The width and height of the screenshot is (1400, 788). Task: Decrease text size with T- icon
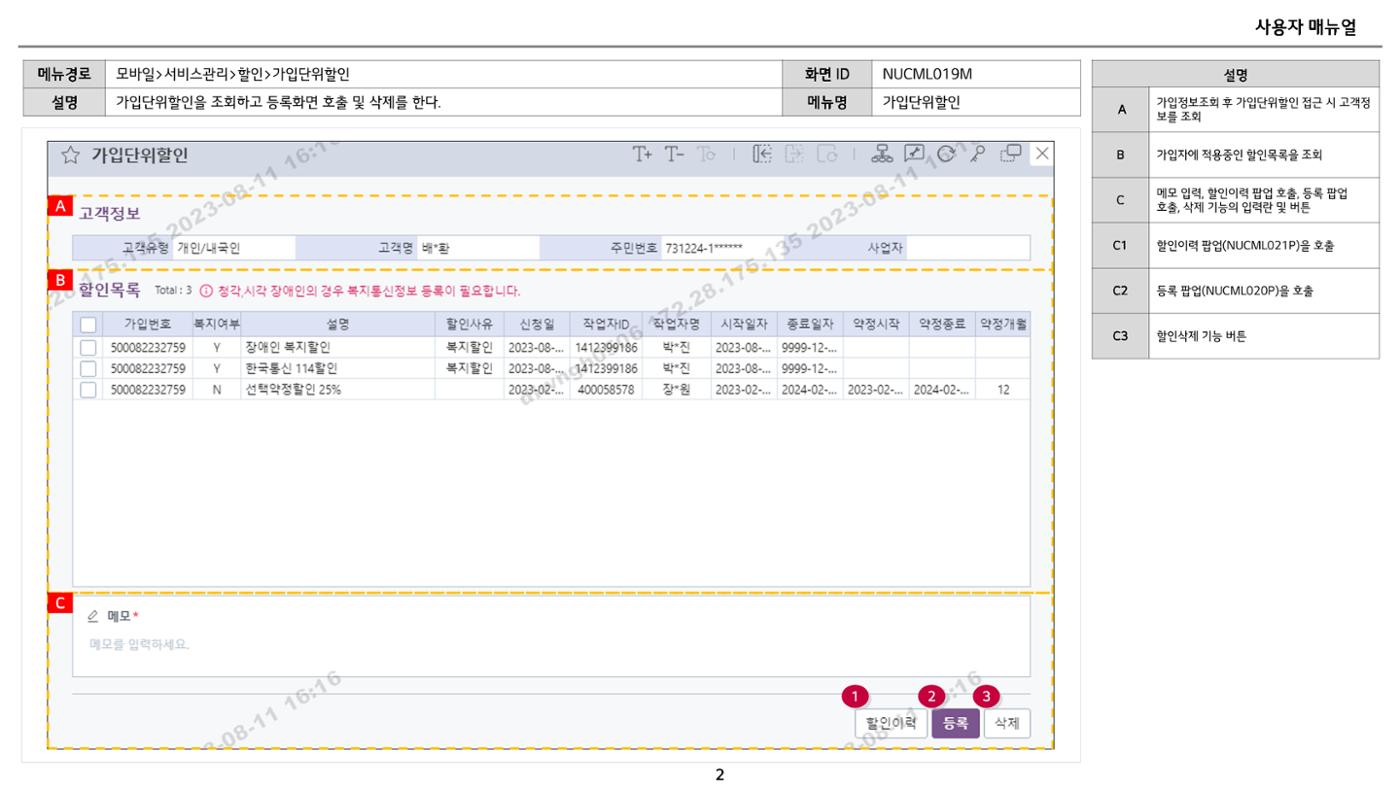coord(674,154)
